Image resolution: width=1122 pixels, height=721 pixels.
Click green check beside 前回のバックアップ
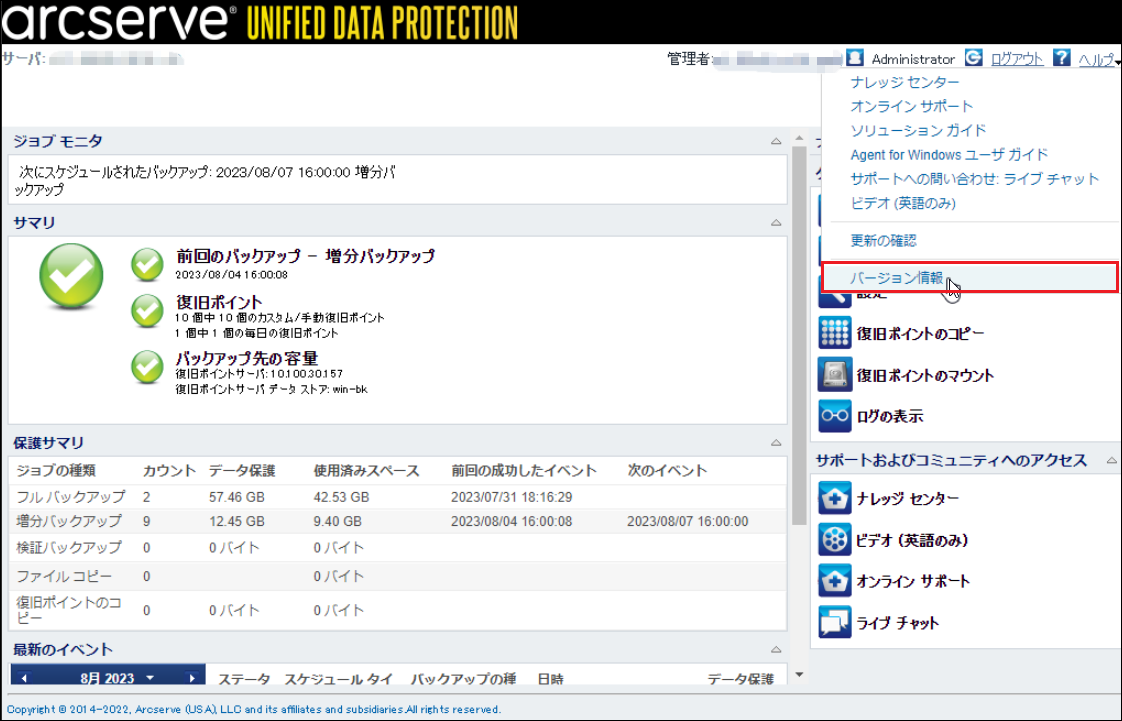[147, 265]
